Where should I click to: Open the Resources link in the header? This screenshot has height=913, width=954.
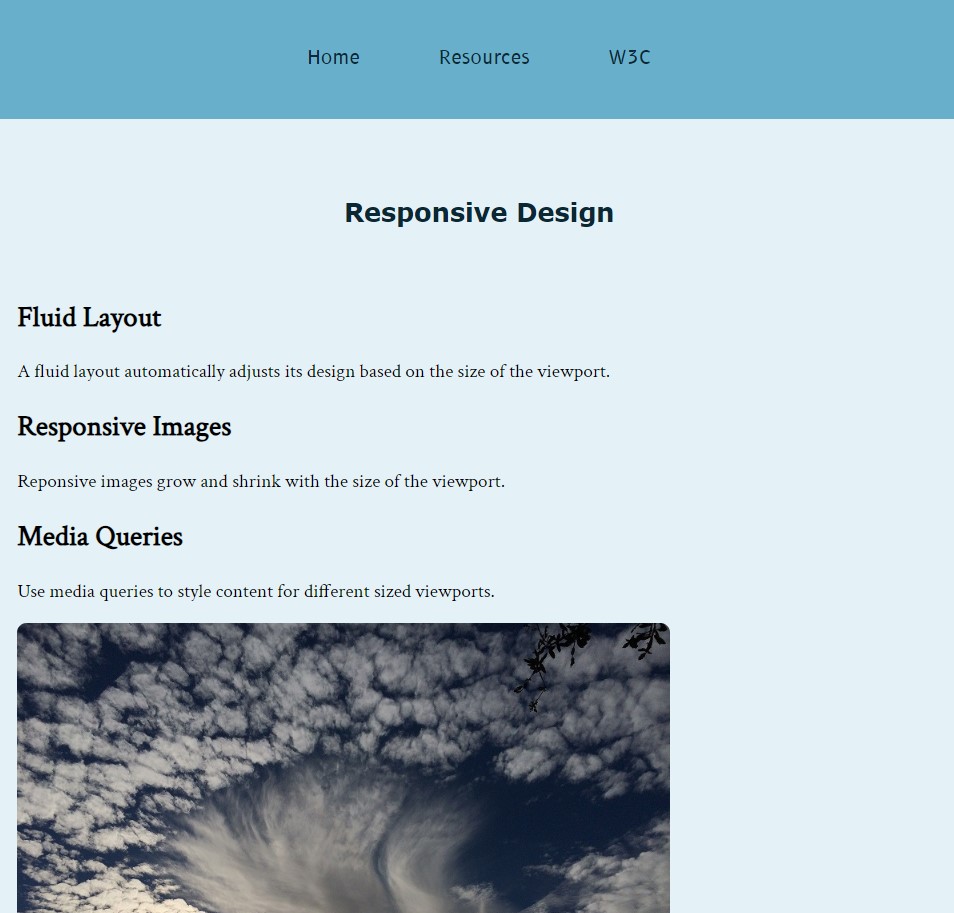point(484,58)
